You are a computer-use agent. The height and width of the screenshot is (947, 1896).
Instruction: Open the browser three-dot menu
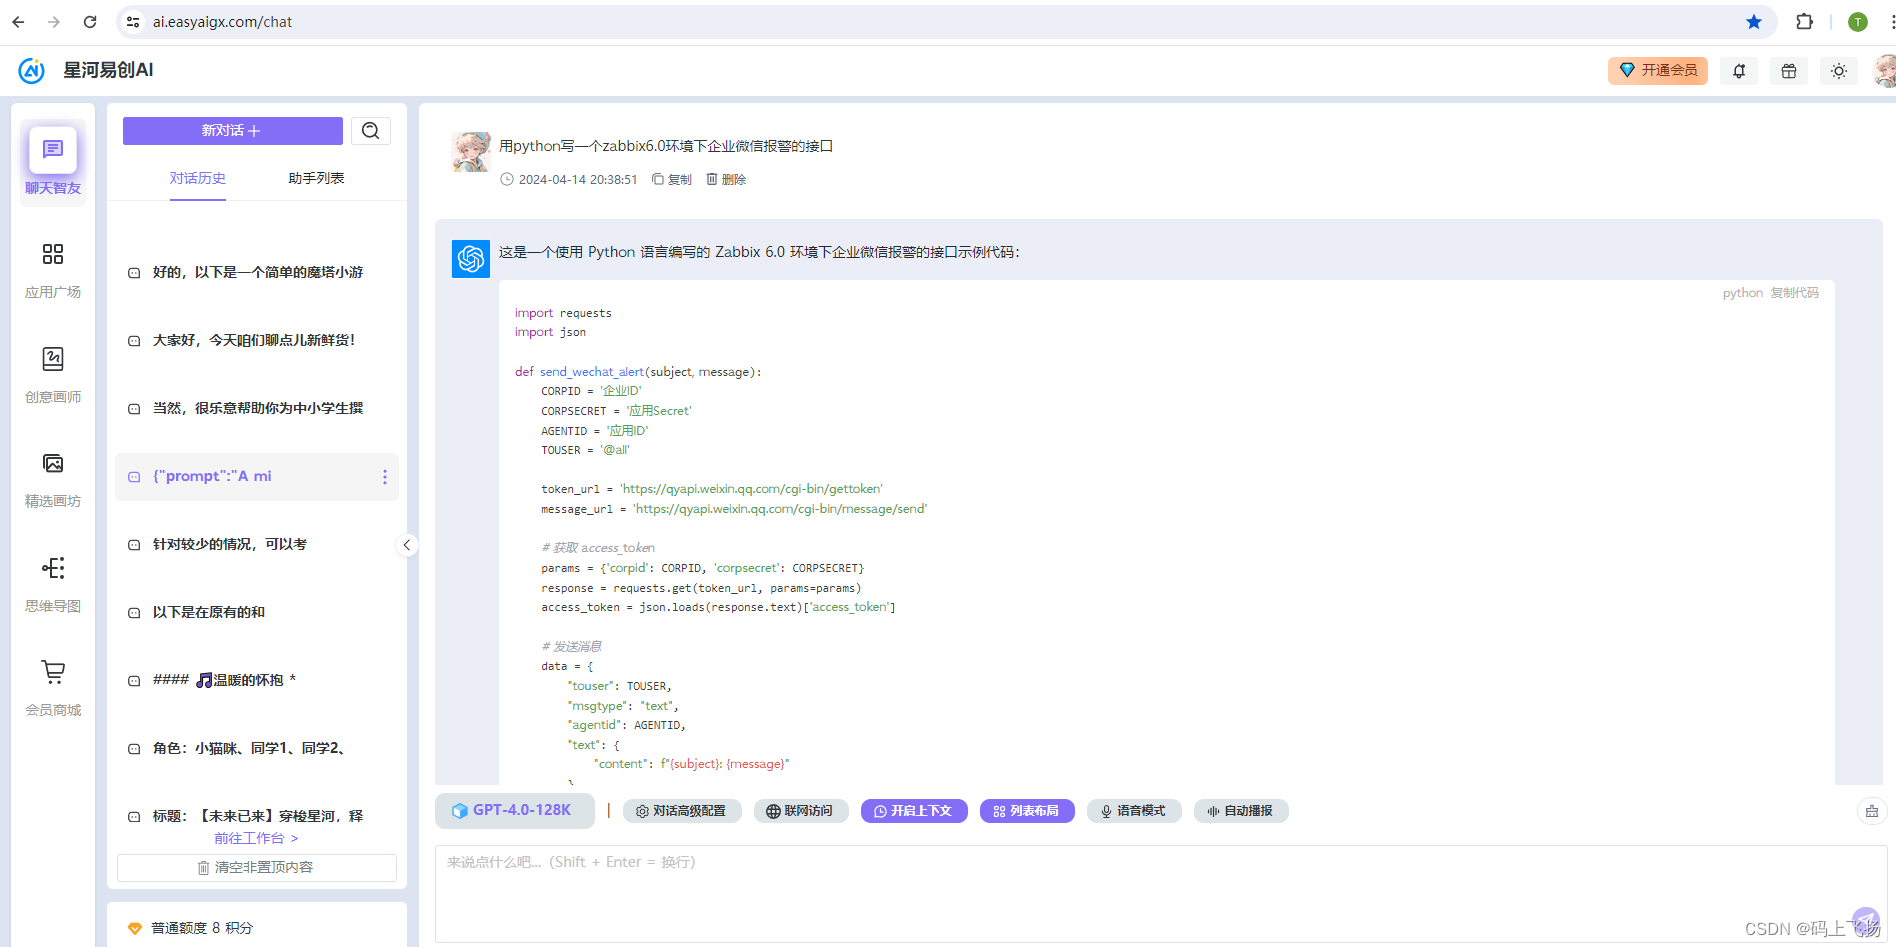coord(1891,22)
